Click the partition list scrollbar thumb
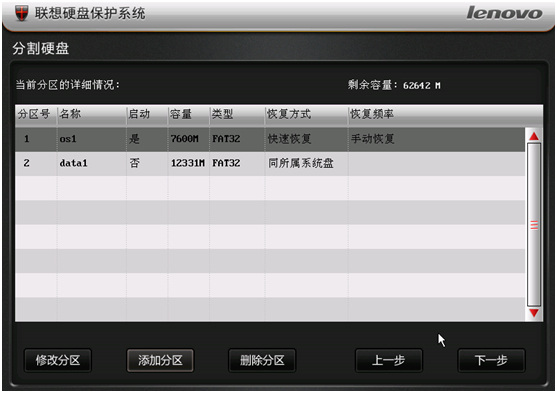The height and width of the screenshot is (393, 557). (x=534, y=225)
